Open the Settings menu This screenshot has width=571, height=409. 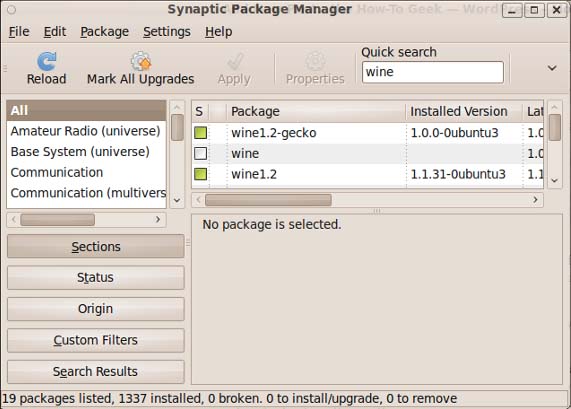click(x=167, y=32)
